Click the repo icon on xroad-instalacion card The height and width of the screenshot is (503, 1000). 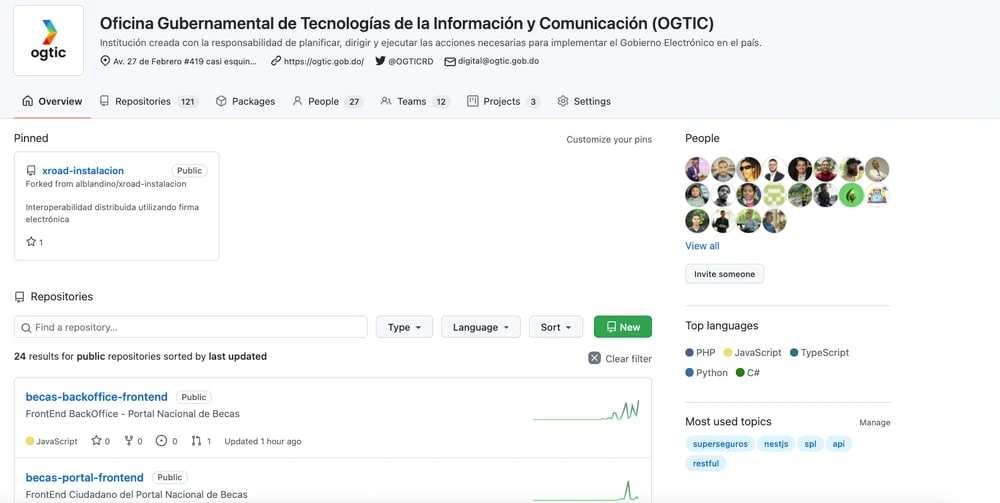point(31,171)
